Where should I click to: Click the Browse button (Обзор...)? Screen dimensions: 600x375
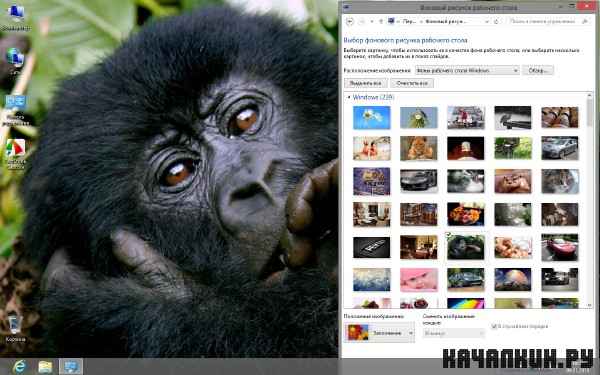538,70
